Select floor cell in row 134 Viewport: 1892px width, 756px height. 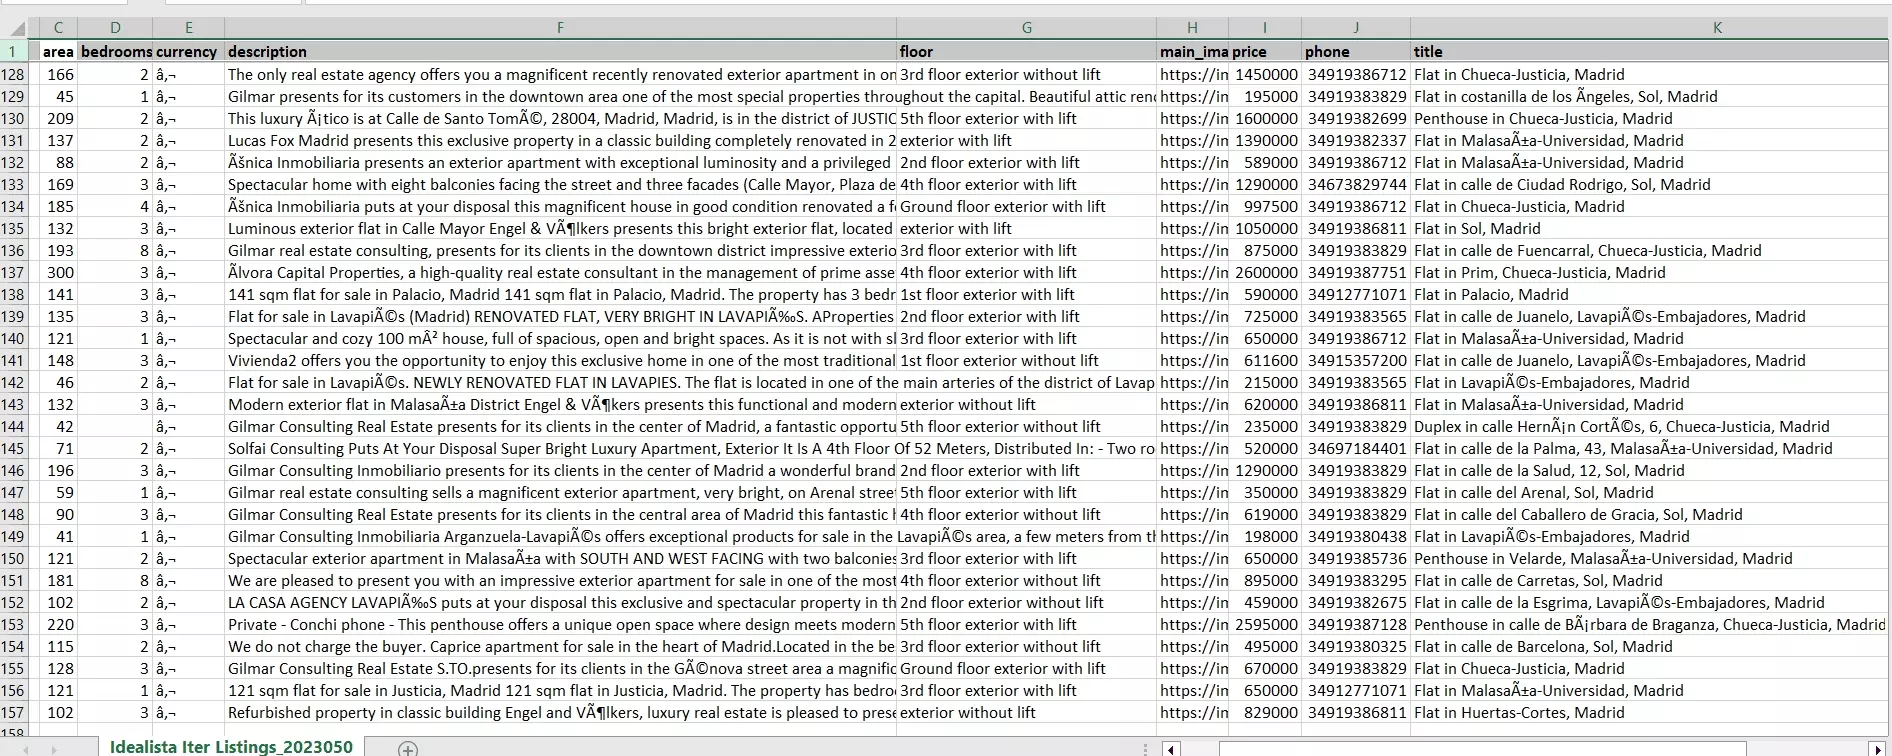(x=1026, y=206)
